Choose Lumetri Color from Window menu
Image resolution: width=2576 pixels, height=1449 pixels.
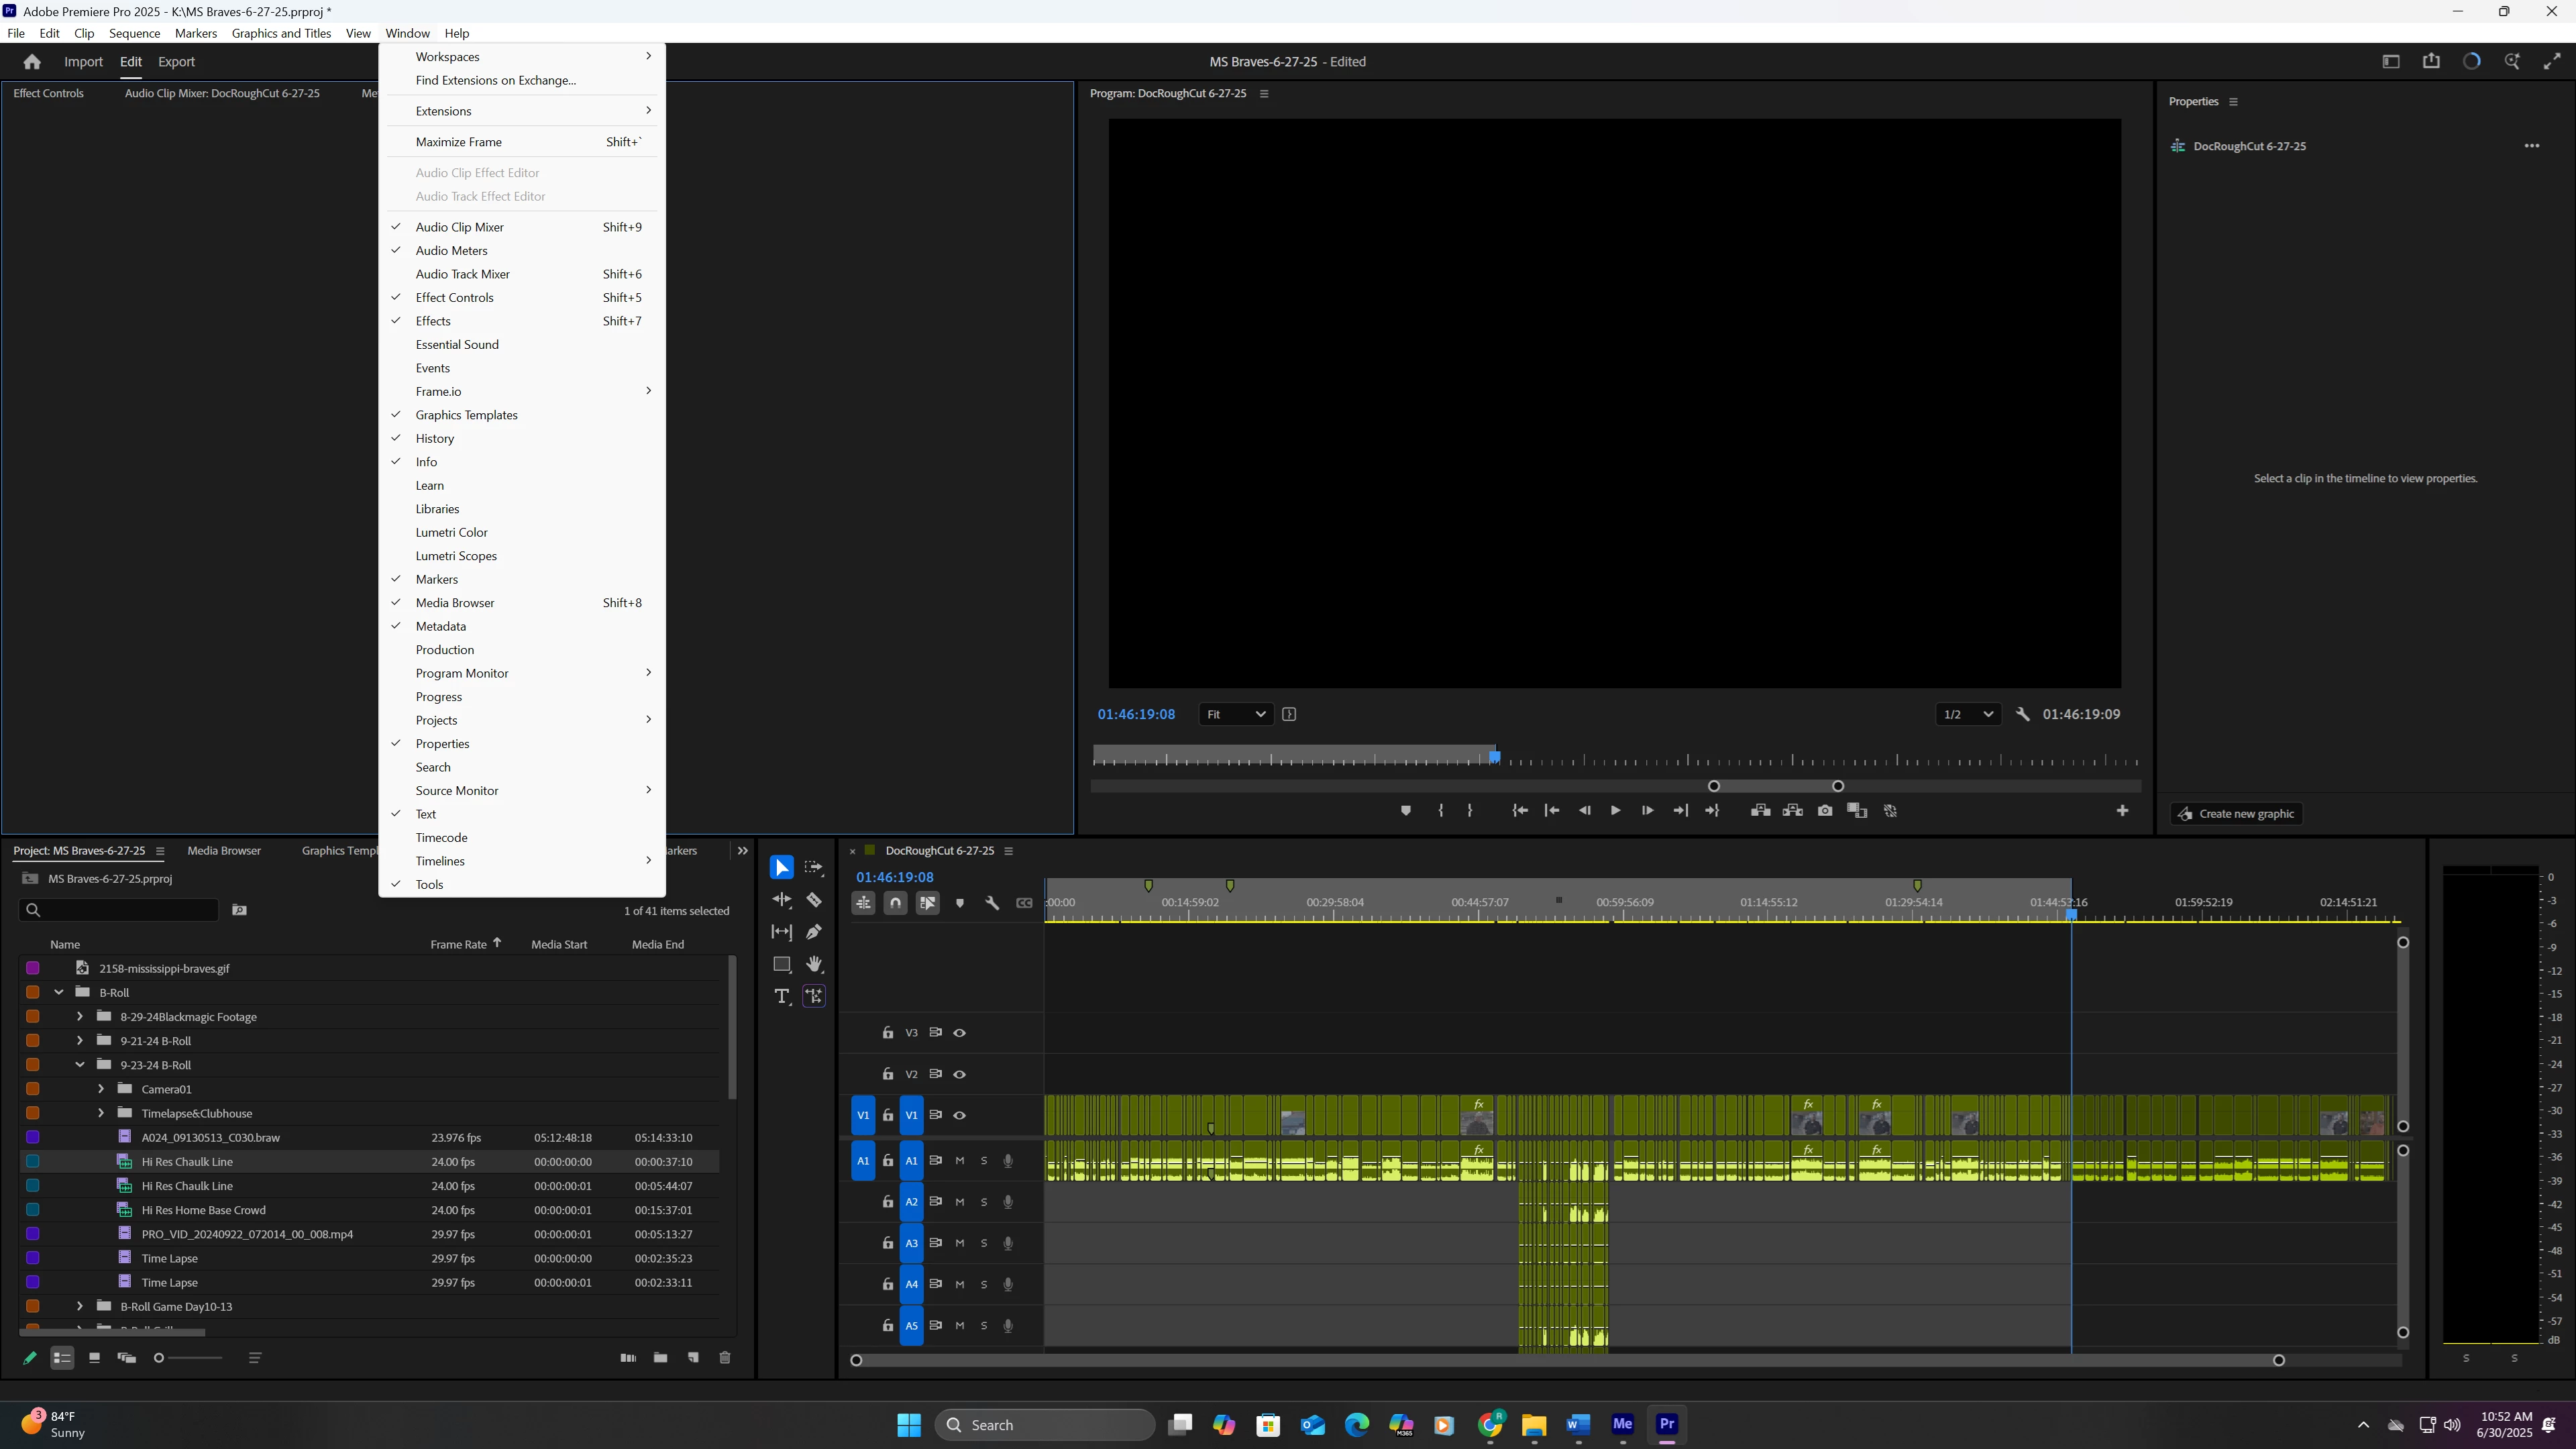(451, 532)
